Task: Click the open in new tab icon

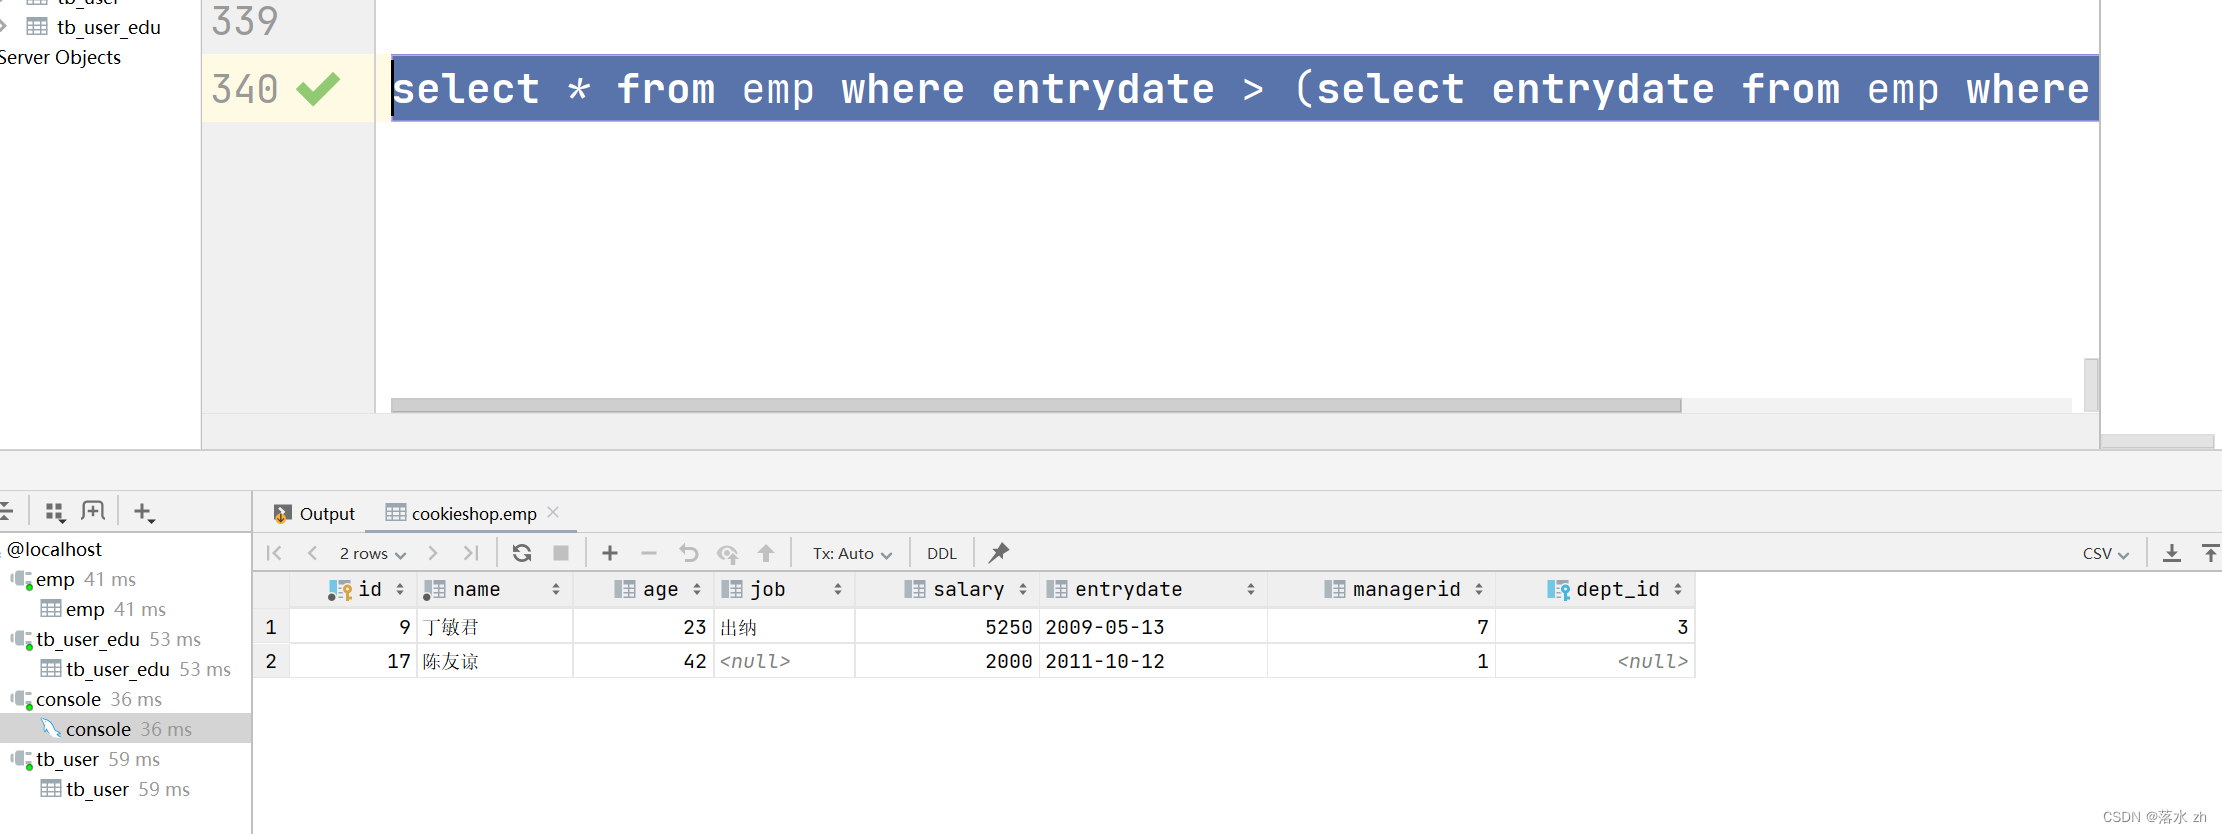Action: tap(93, 511)
